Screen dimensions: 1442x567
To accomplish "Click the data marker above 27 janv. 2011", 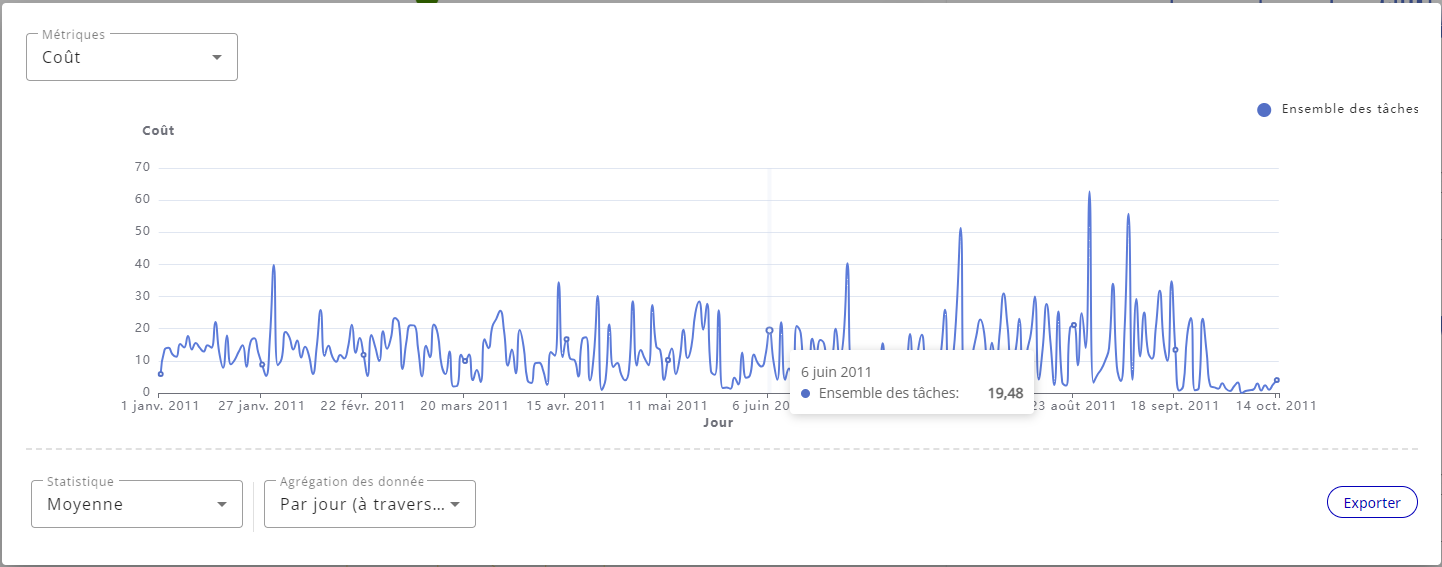I will [262, 365].
